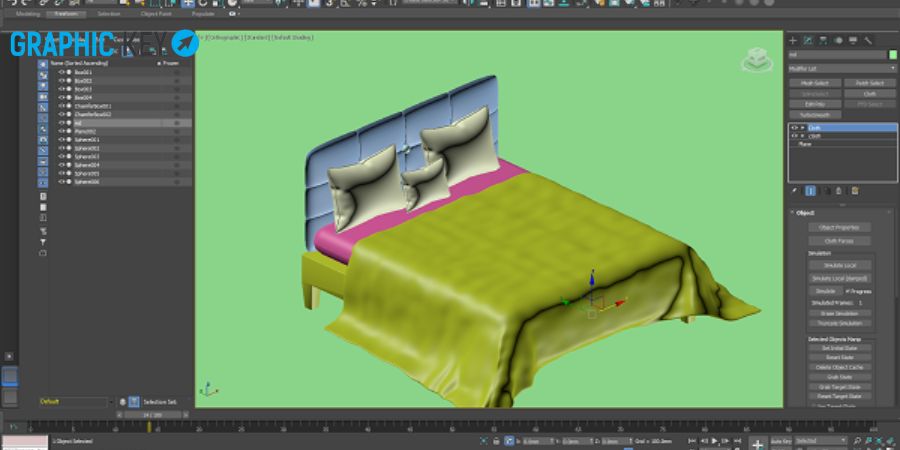
Task: Open the Motion panel icon
Action: coord(838,40)
